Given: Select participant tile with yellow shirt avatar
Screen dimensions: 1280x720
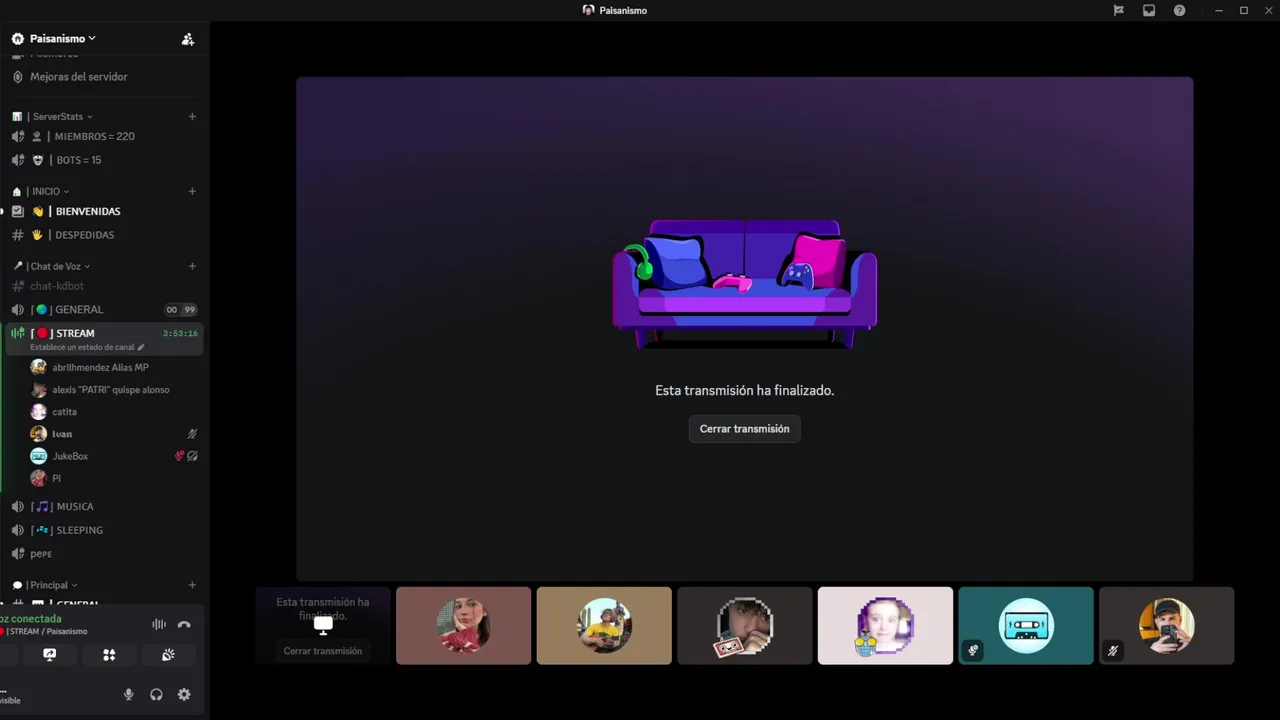Looking at the screenshot, I should click(604, 625).
